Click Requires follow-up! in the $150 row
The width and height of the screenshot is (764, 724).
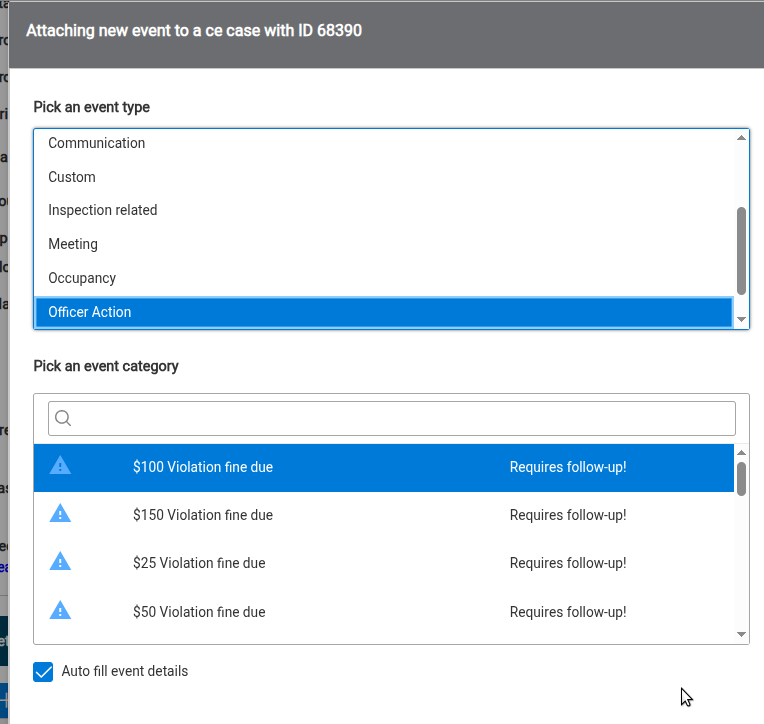pos(568,515)
